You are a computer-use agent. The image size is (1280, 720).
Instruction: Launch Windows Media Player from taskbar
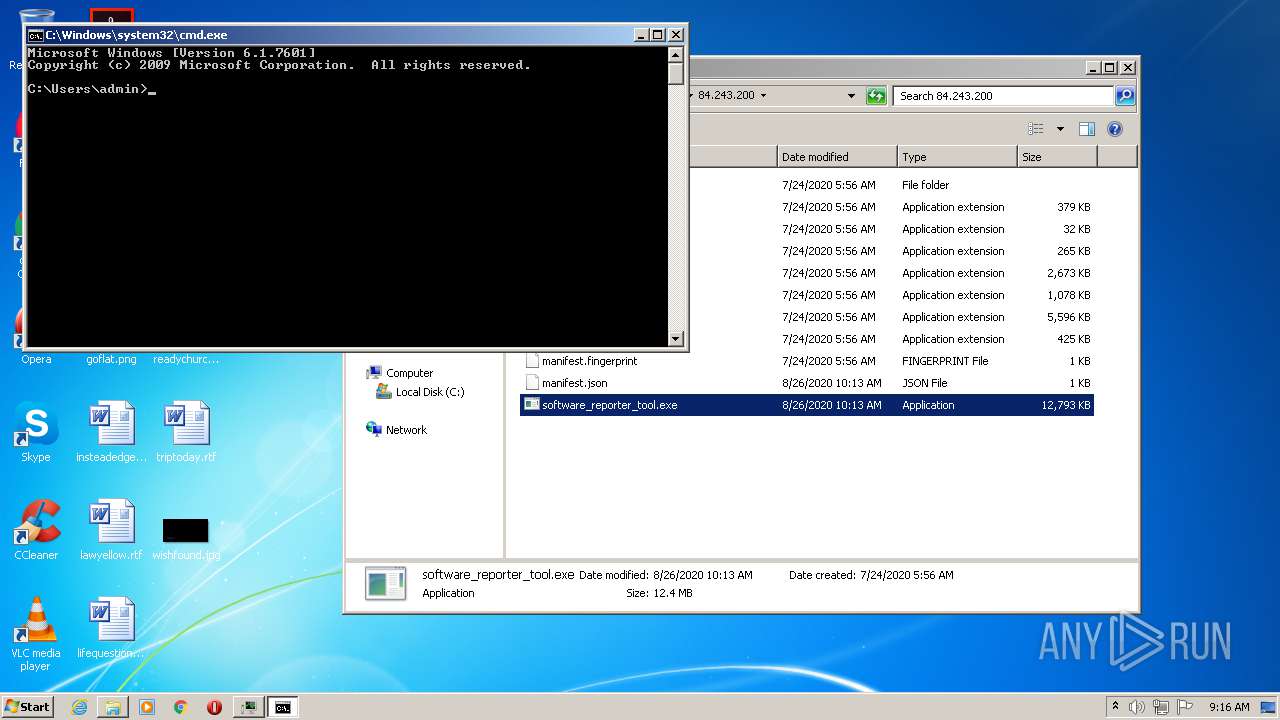coord(147,707)
